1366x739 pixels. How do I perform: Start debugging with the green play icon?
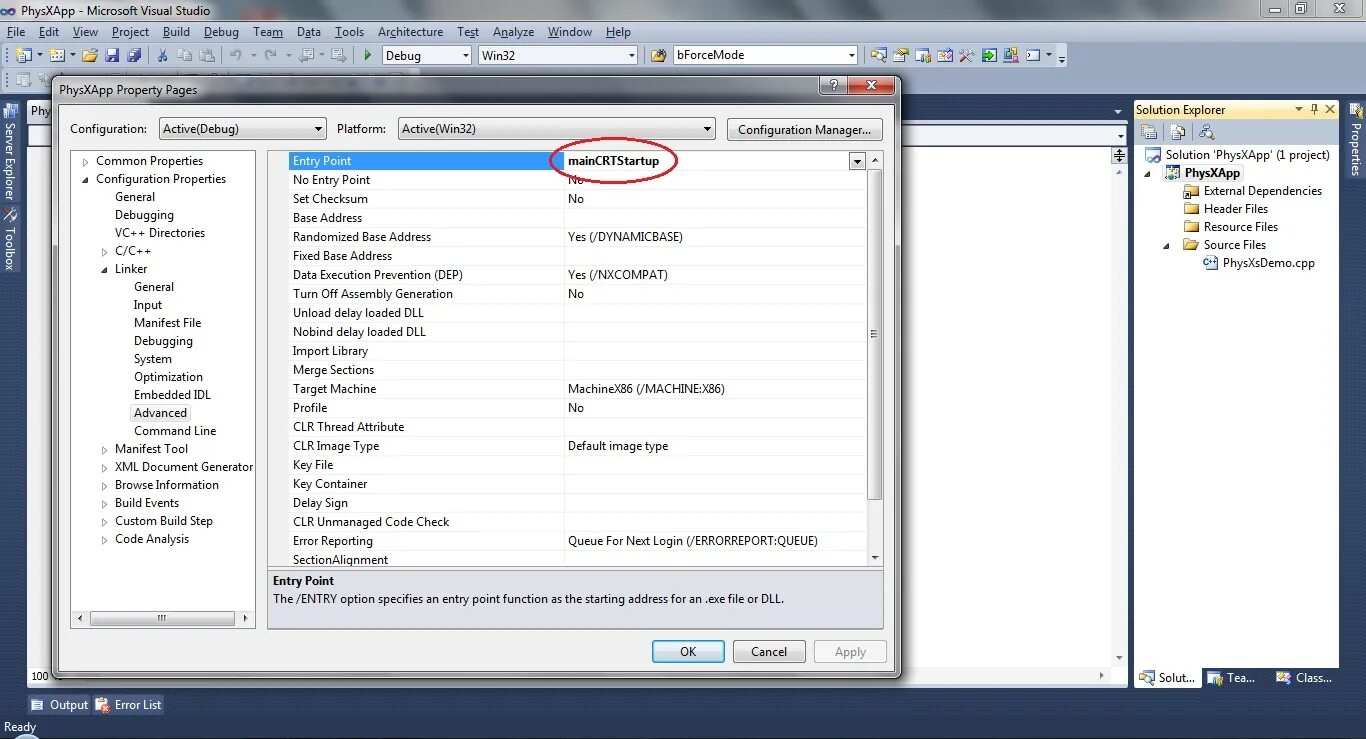click(x=367, y=55)
